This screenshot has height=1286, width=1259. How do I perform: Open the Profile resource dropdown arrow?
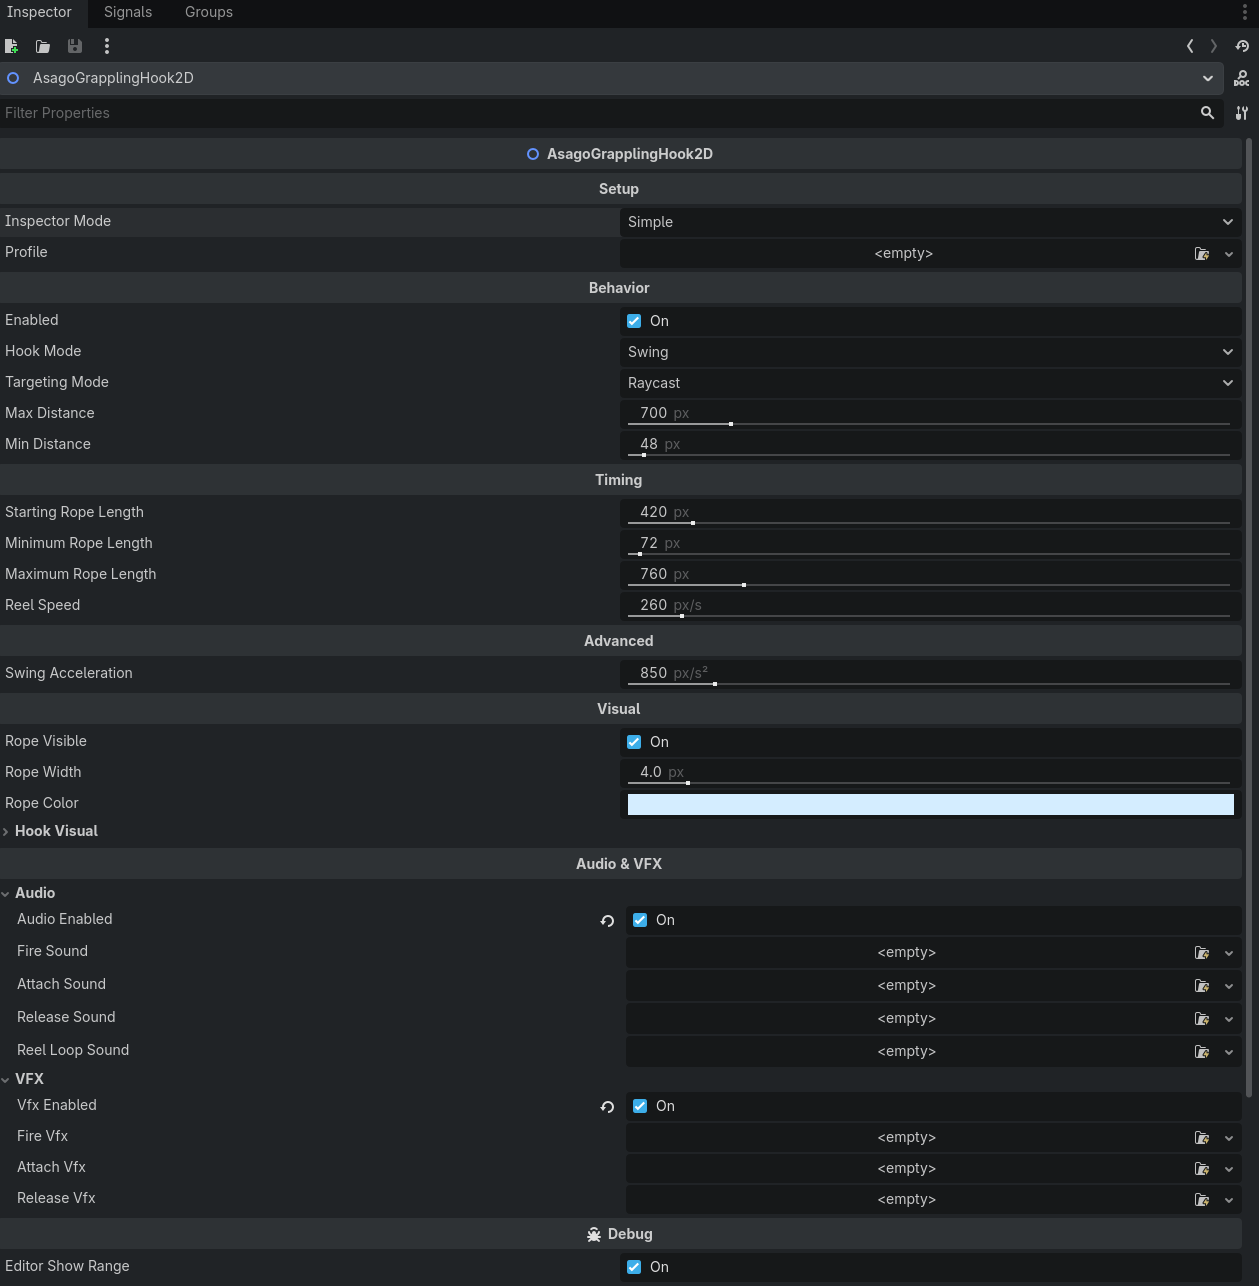click(1229, 254)
